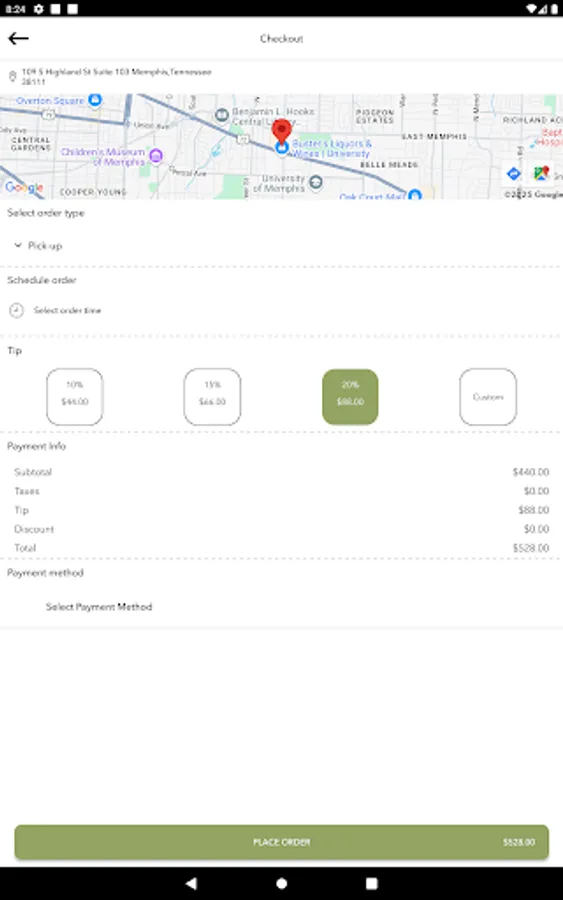The width and height of the screenshot is (563, 900).
Task: Tap Benjamin L. Hooks Library marker
Action: 222,115
